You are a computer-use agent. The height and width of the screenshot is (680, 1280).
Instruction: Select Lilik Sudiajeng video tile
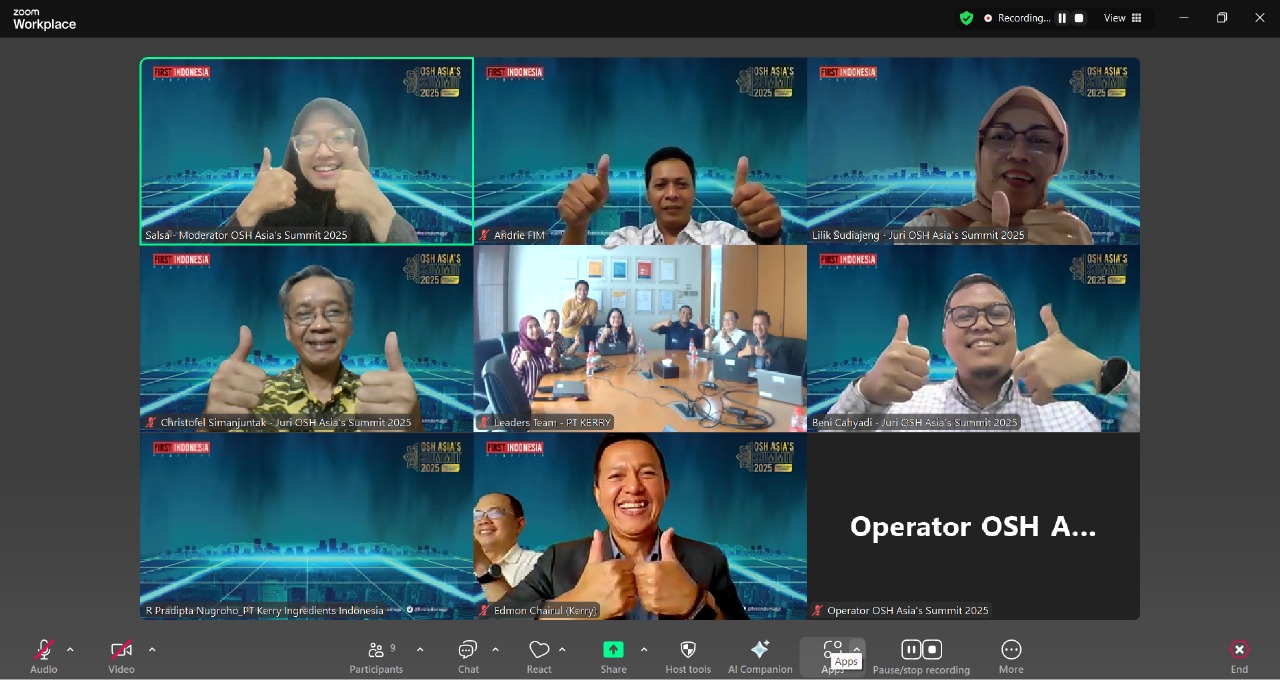pos(973,151)
